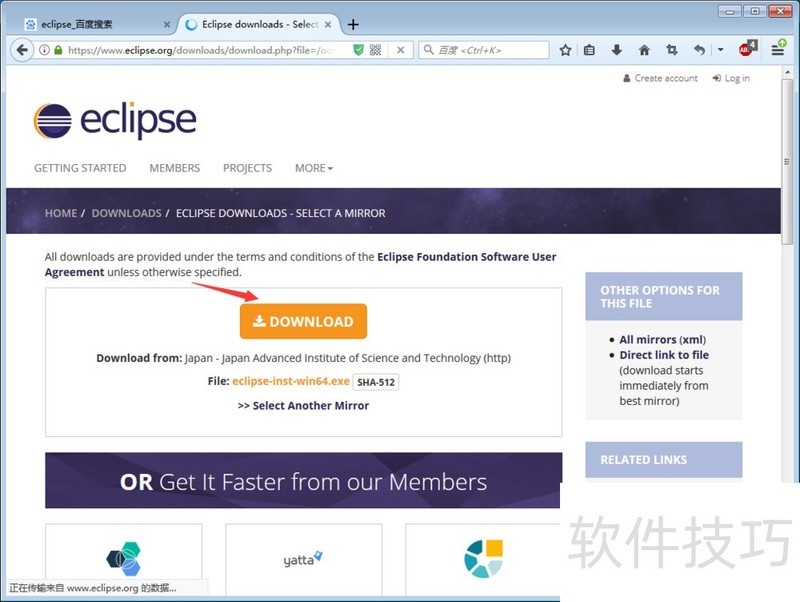
Task: Open the downloads arrow icon
Action: [617, 50]
